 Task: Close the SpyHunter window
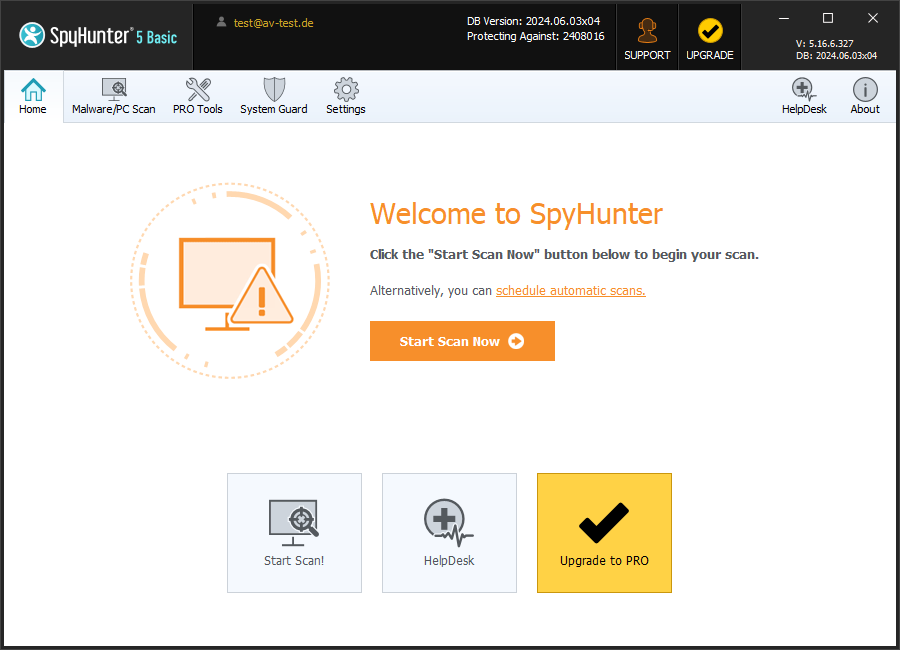872,18
